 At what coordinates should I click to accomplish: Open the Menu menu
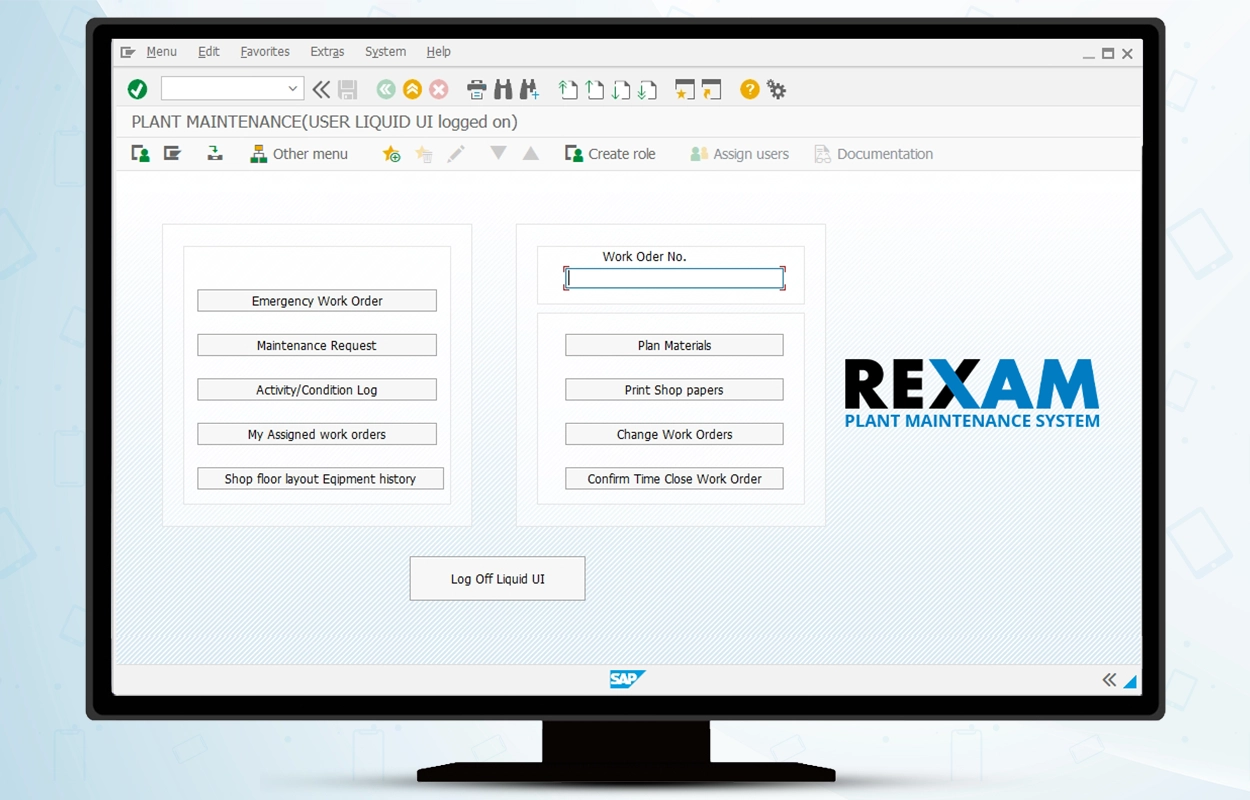pos(161,52)
